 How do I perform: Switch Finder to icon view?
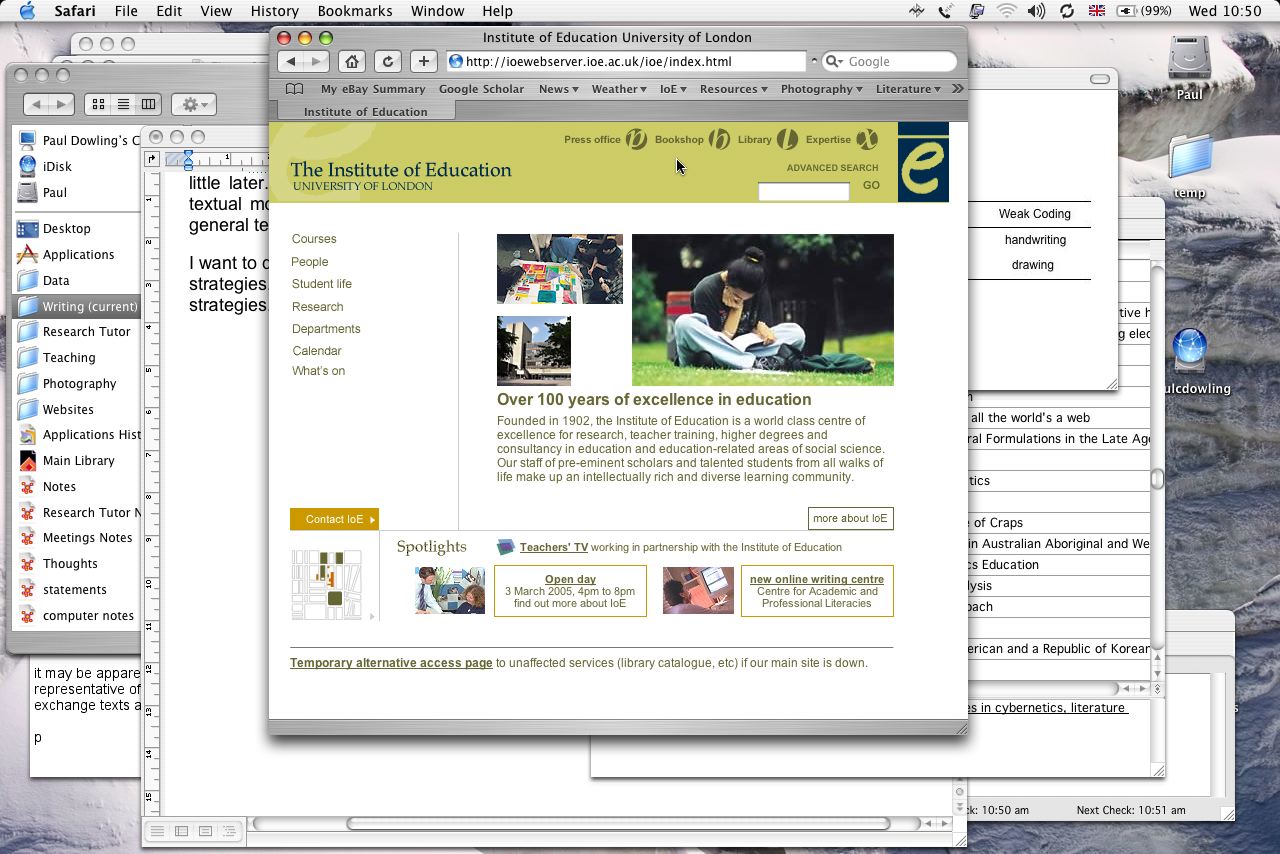(x=98, y=104)
